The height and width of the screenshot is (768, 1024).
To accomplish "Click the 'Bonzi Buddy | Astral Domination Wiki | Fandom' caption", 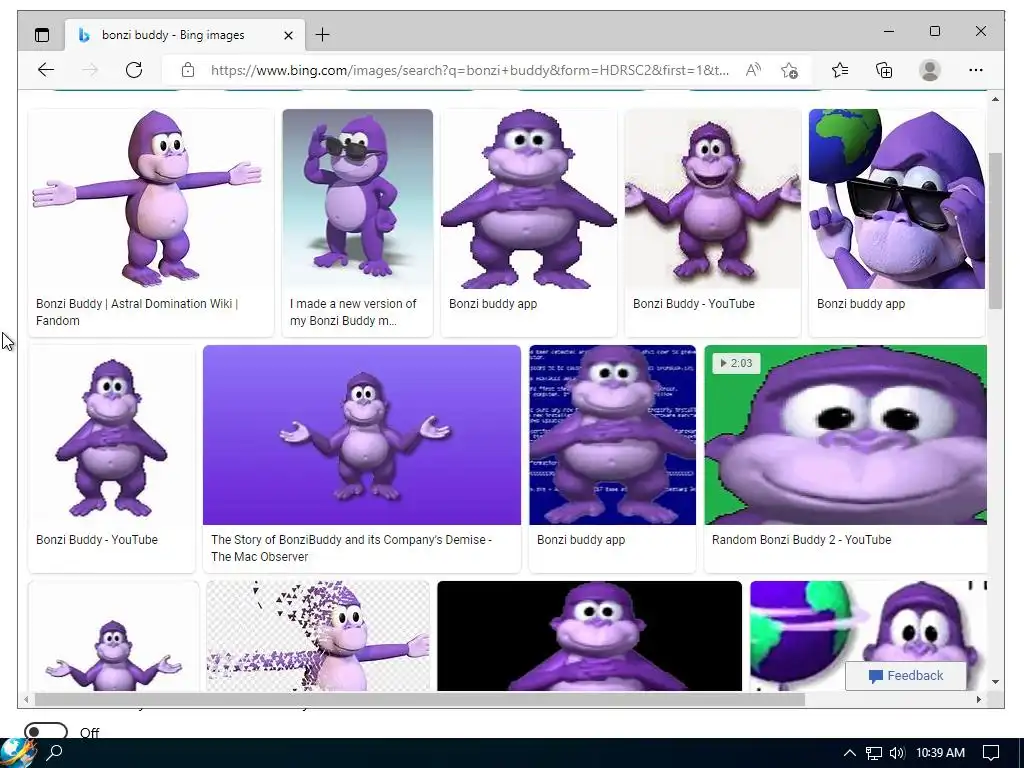I will point(137,312).
